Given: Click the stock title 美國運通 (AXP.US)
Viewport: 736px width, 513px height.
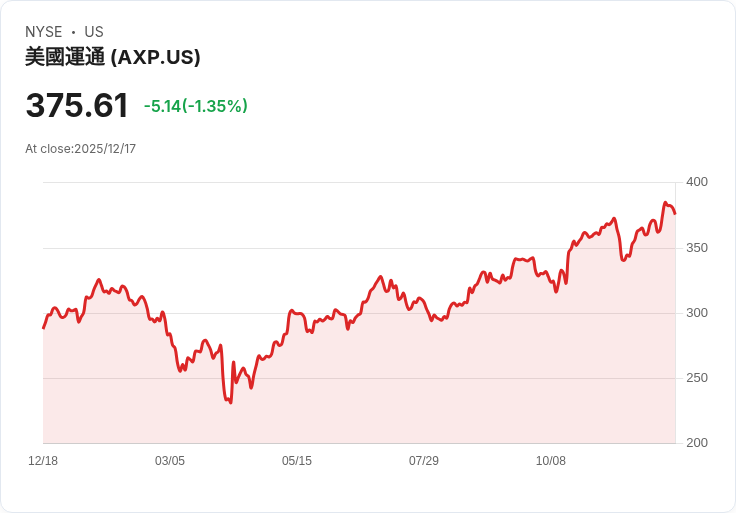Looking at the screenshot, I should [113, 57].
